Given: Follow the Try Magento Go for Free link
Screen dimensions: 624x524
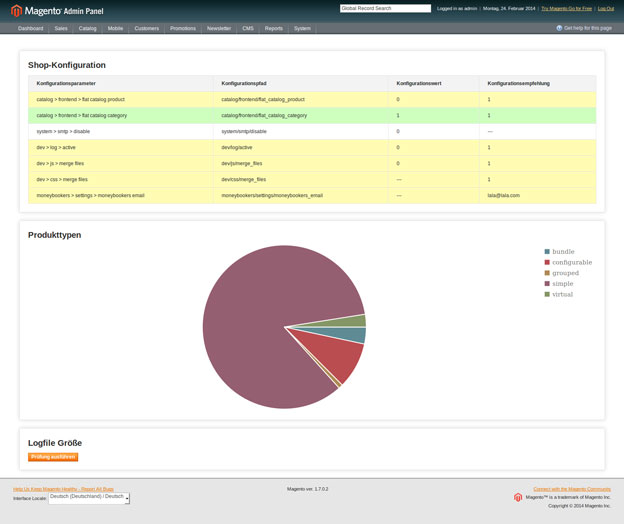Looking at the screenshot, I should 566,8.
